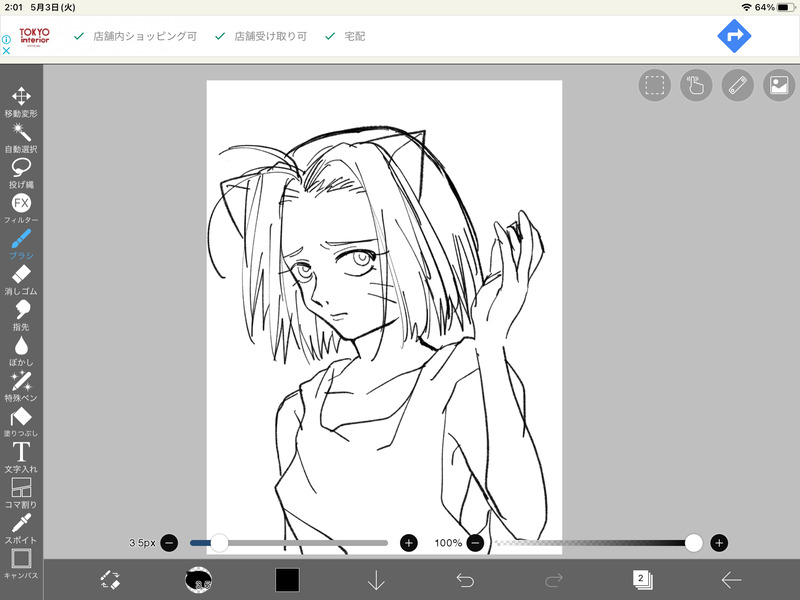
Task: Open the dashed selection area button
Action: pyautogui.click(x=655, y=85)
